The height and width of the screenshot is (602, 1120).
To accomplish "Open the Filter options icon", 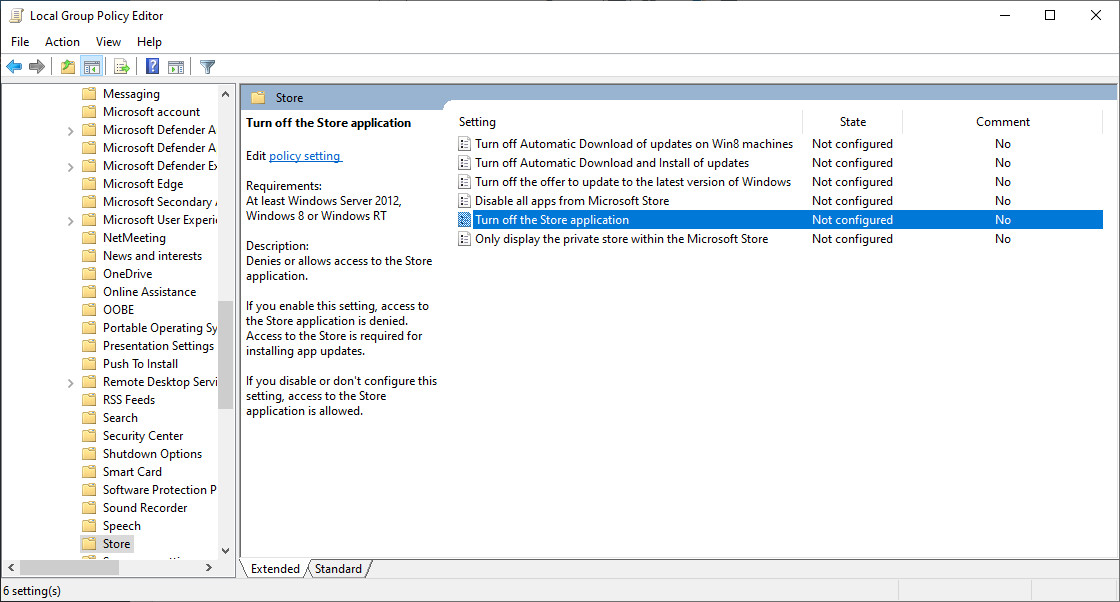I will (x=207, y=66).
